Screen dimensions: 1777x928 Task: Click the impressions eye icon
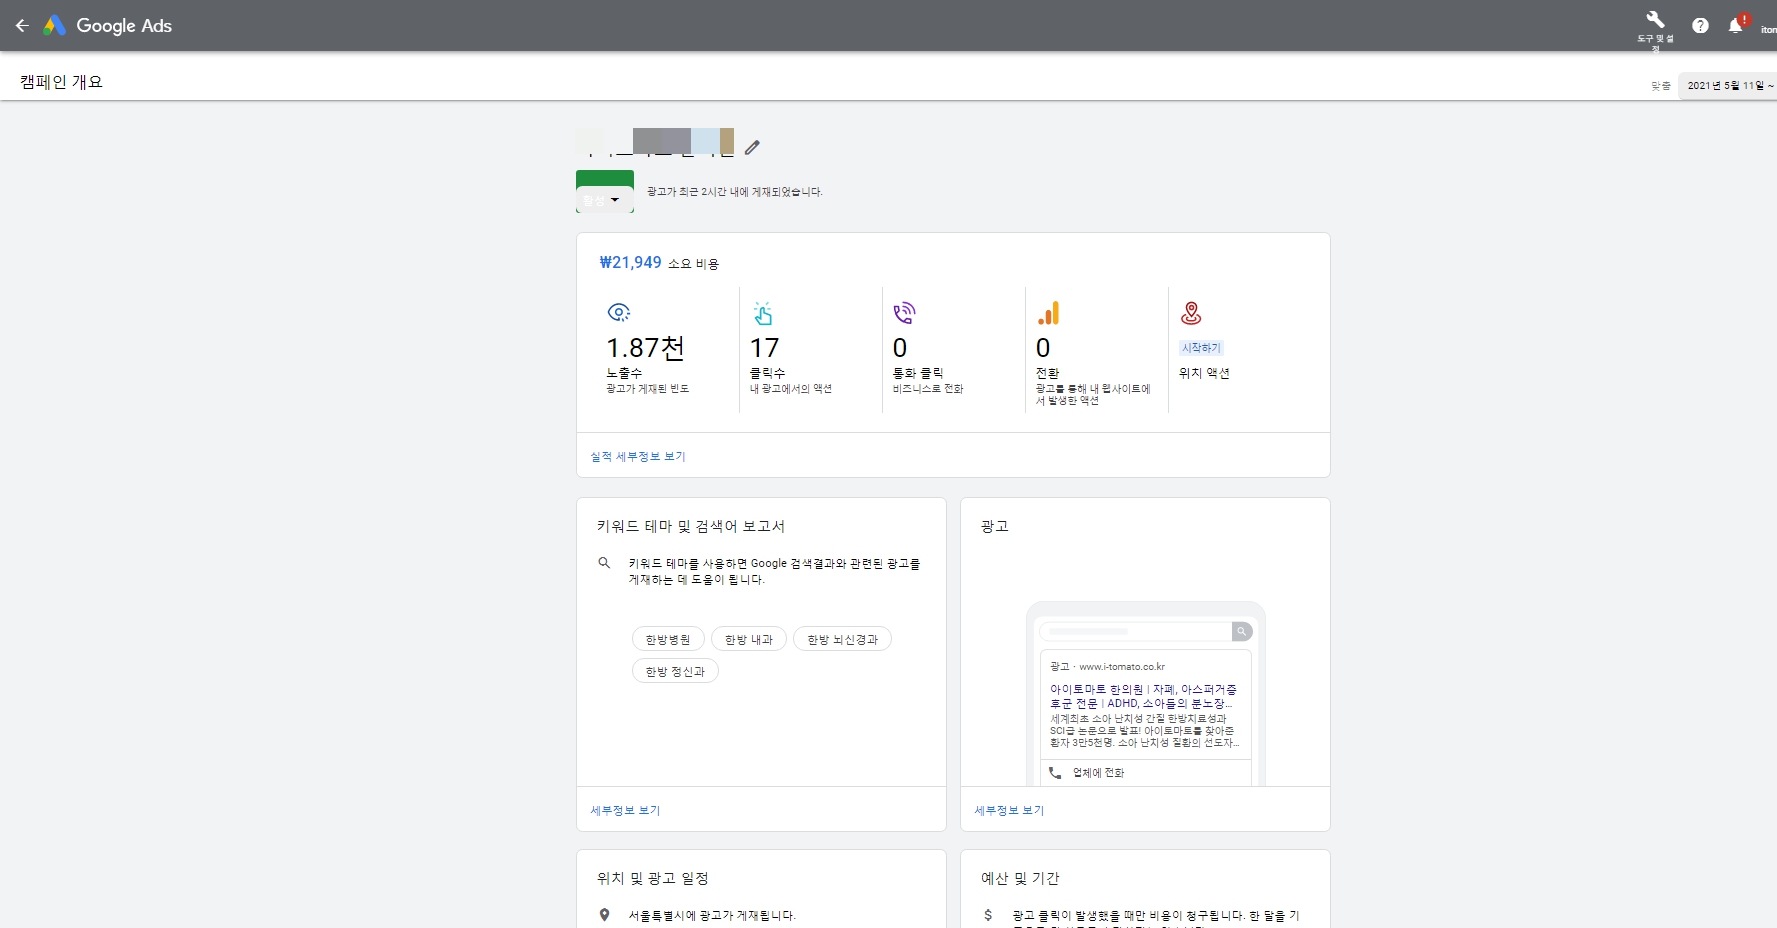[619, 313]
